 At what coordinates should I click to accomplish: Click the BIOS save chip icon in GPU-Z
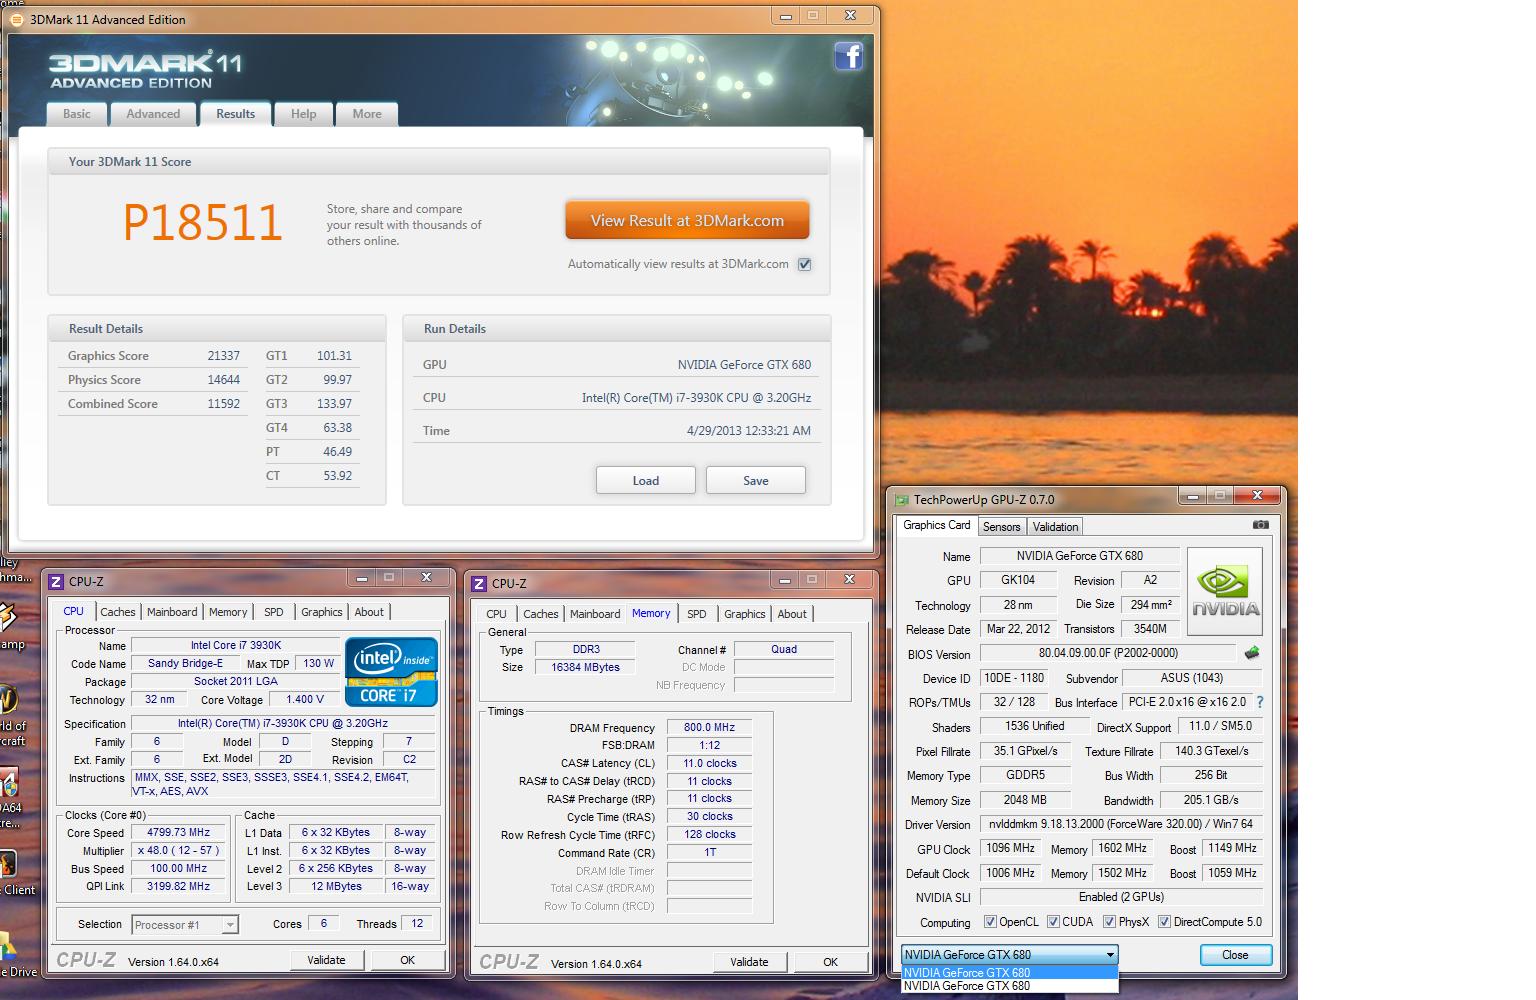[x=1251, y=653]
